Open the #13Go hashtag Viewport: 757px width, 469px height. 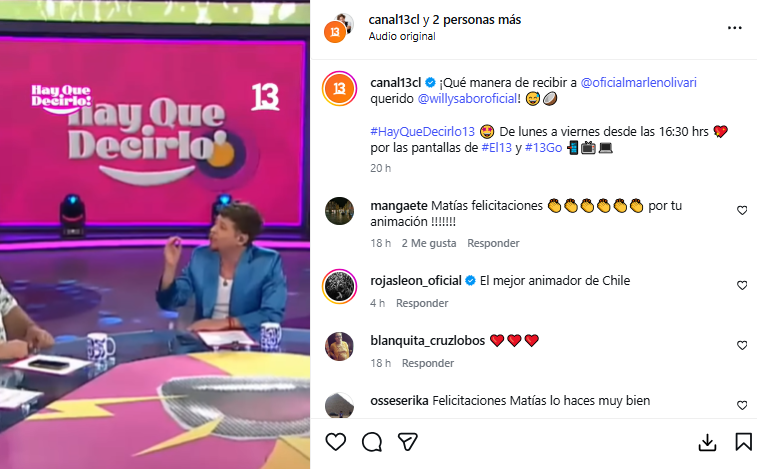pos(544,148)
